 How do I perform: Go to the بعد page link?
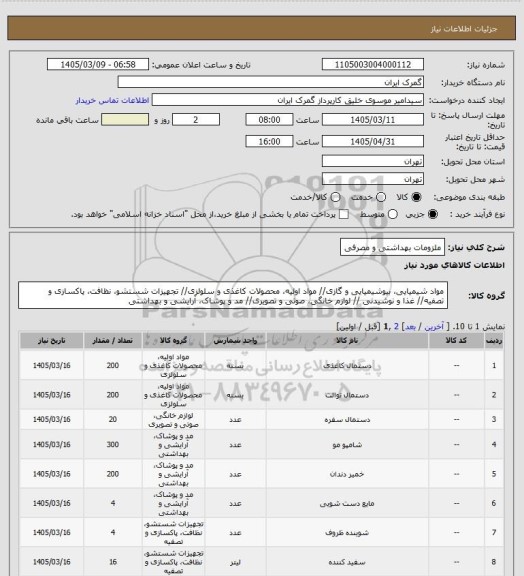pos(410,327)
